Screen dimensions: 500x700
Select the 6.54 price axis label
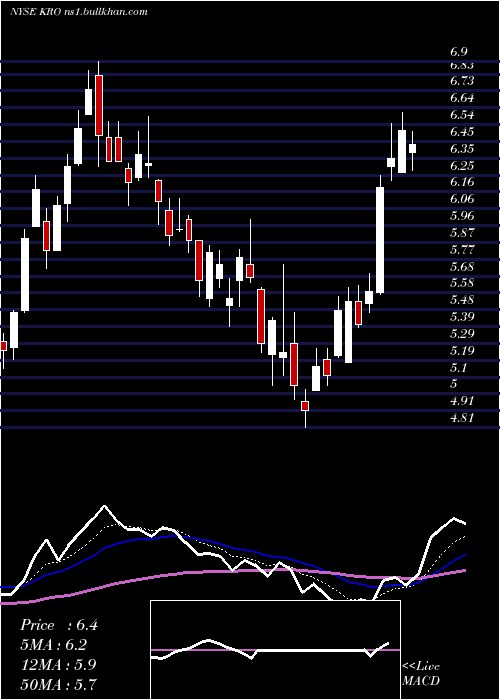462,115
